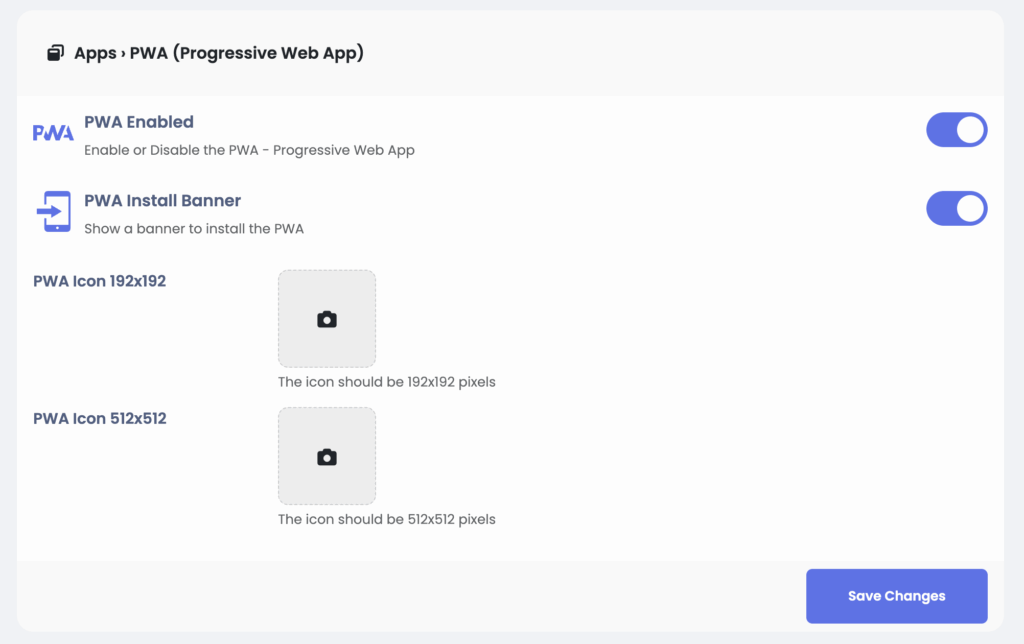Click the Apps stack icon in header

click(x=56, y=53)
